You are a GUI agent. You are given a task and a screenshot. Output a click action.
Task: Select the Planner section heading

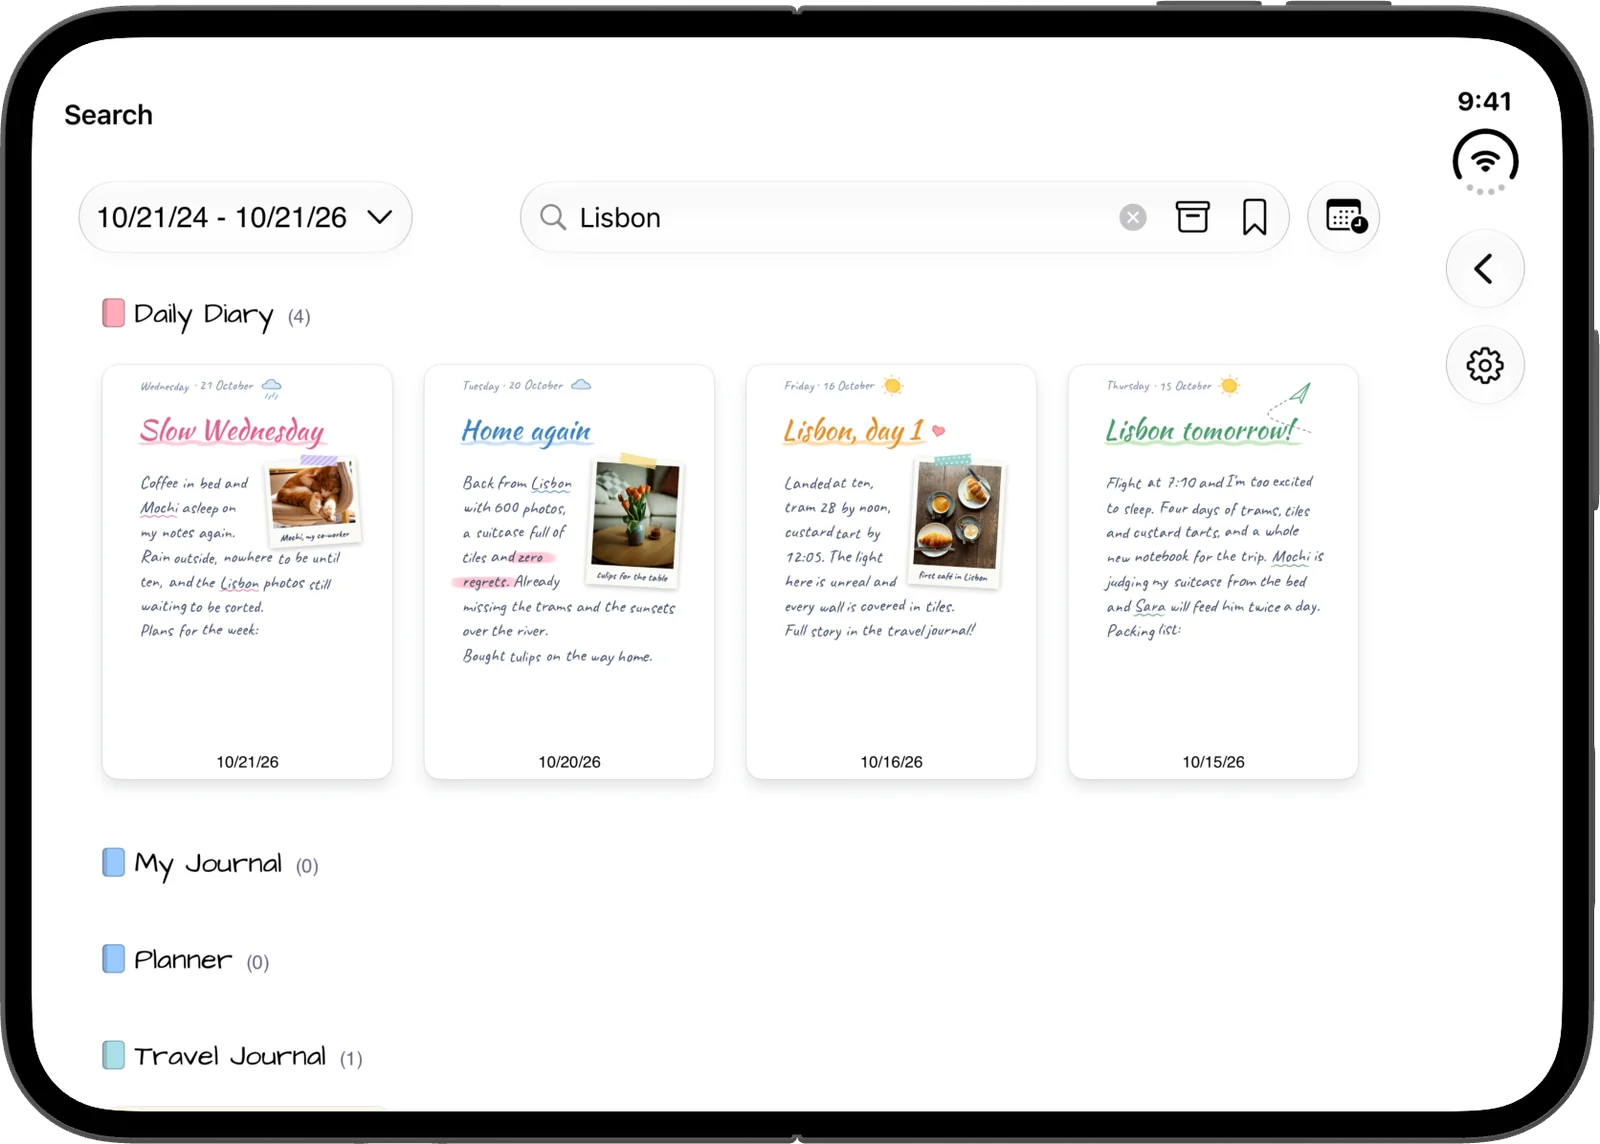point(183,960)
